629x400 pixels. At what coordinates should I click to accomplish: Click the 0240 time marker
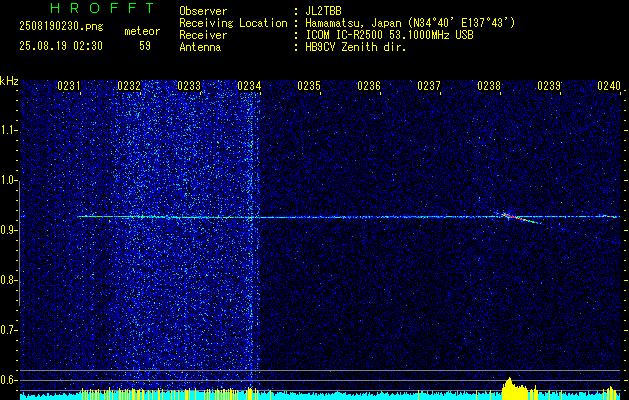(609, 86)
